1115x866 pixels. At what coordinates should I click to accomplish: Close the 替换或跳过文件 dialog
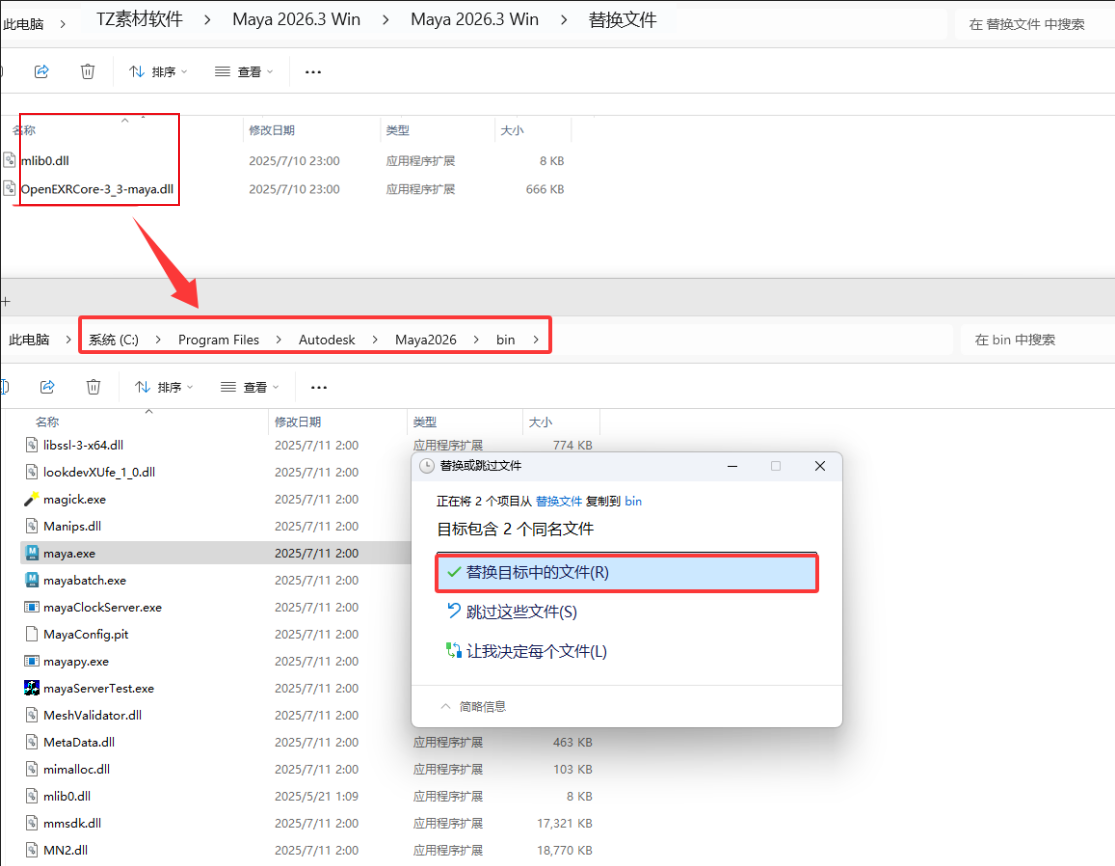(x=820, y=466)
